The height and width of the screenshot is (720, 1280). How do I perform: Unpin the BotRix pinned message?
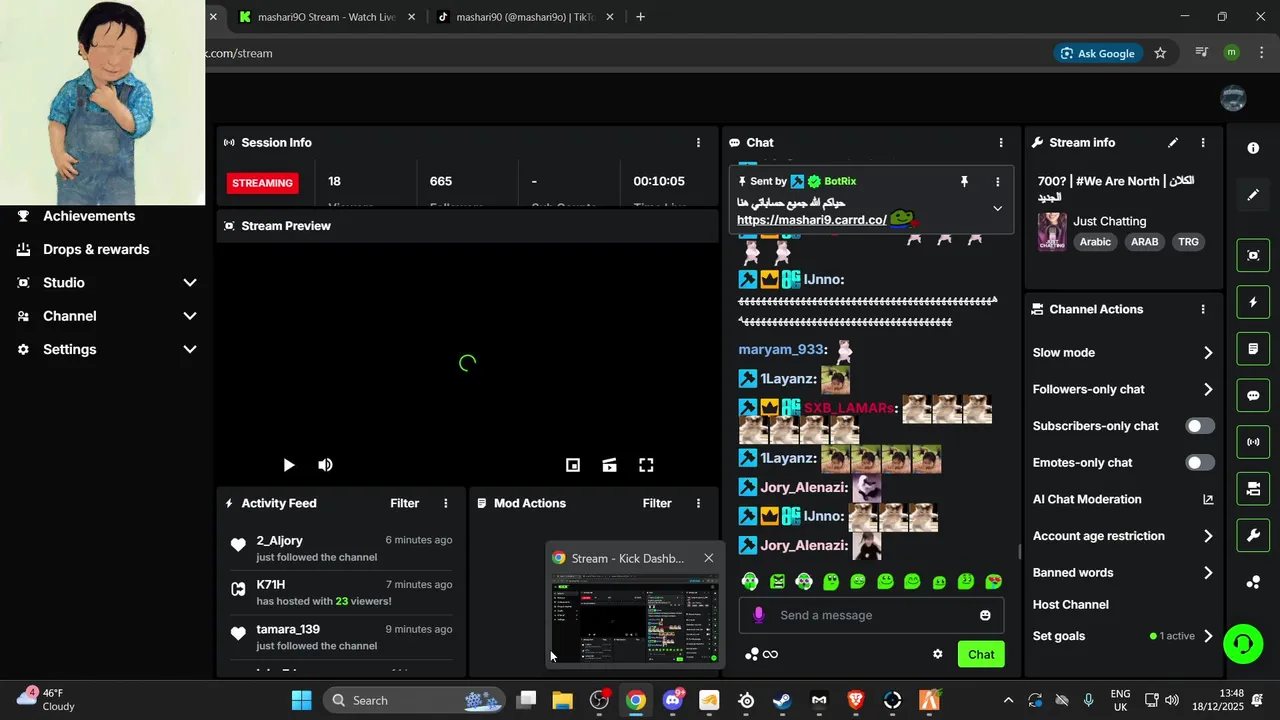point(964,181)
